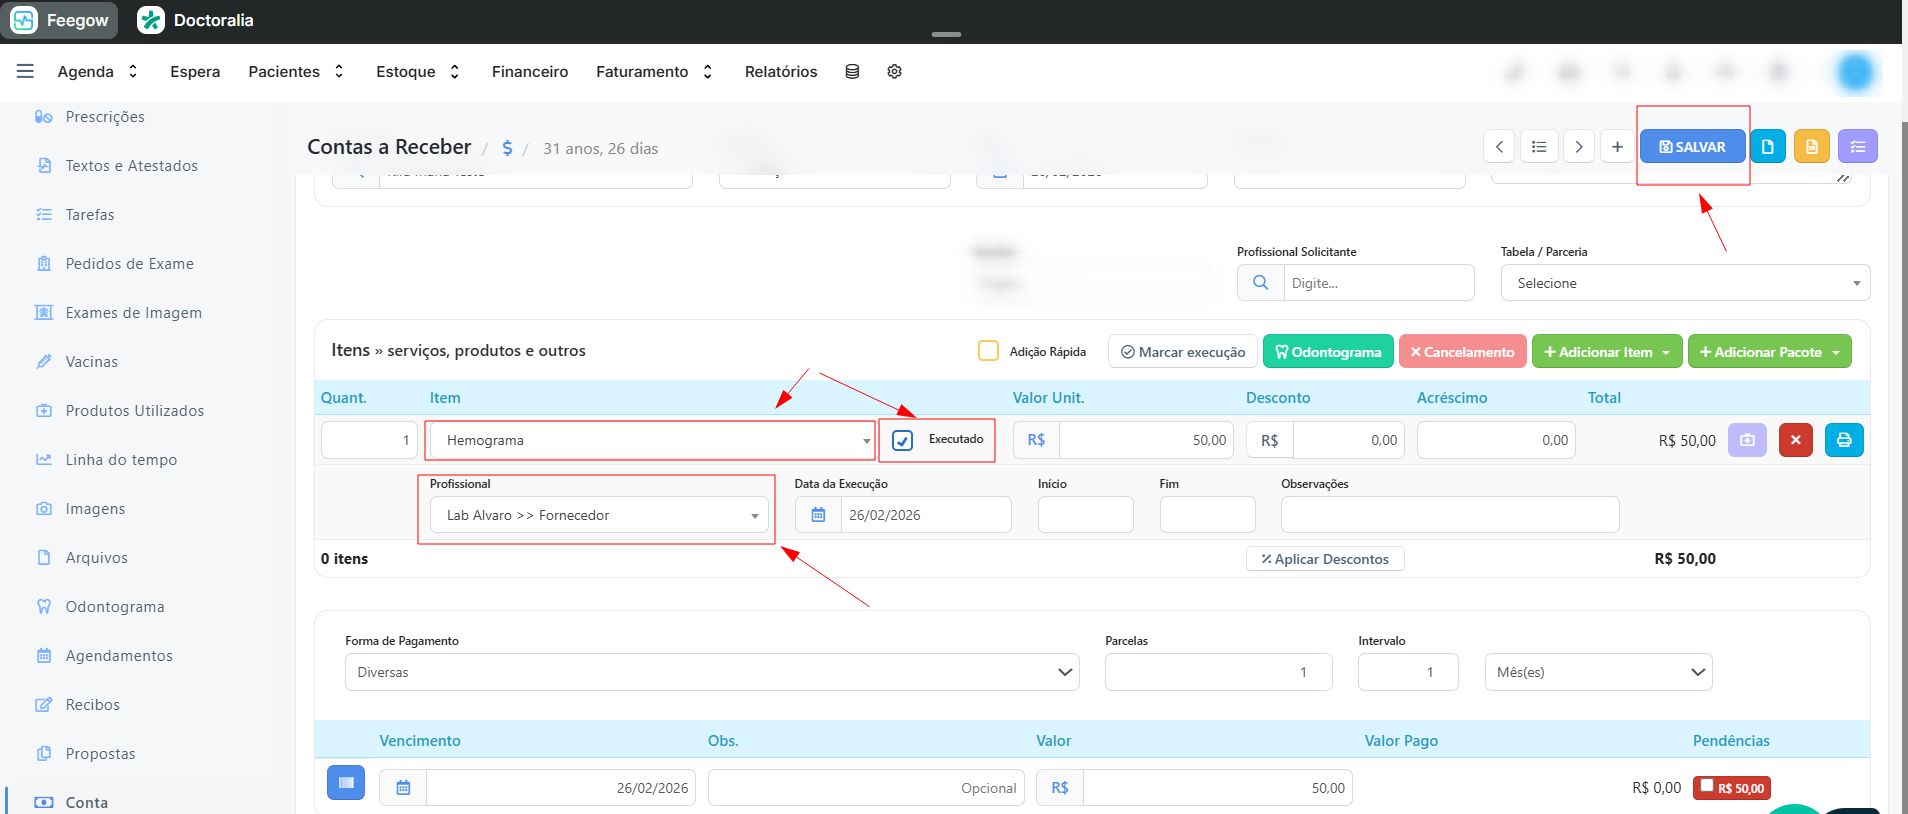This screenshot has width=1908, height=814.
Task: Open the list view icon
Action: click(x=1539, y=147)
